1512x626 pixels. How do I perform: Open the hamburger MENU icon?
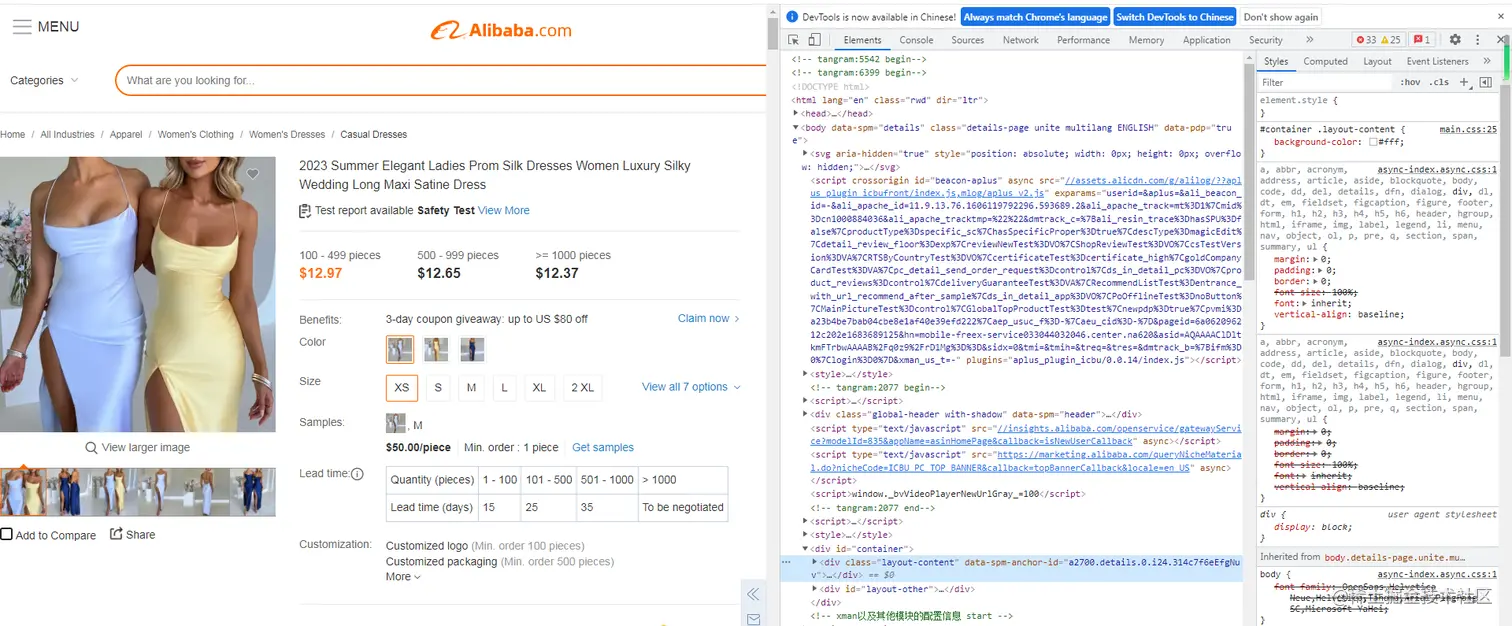click(22, 27)
